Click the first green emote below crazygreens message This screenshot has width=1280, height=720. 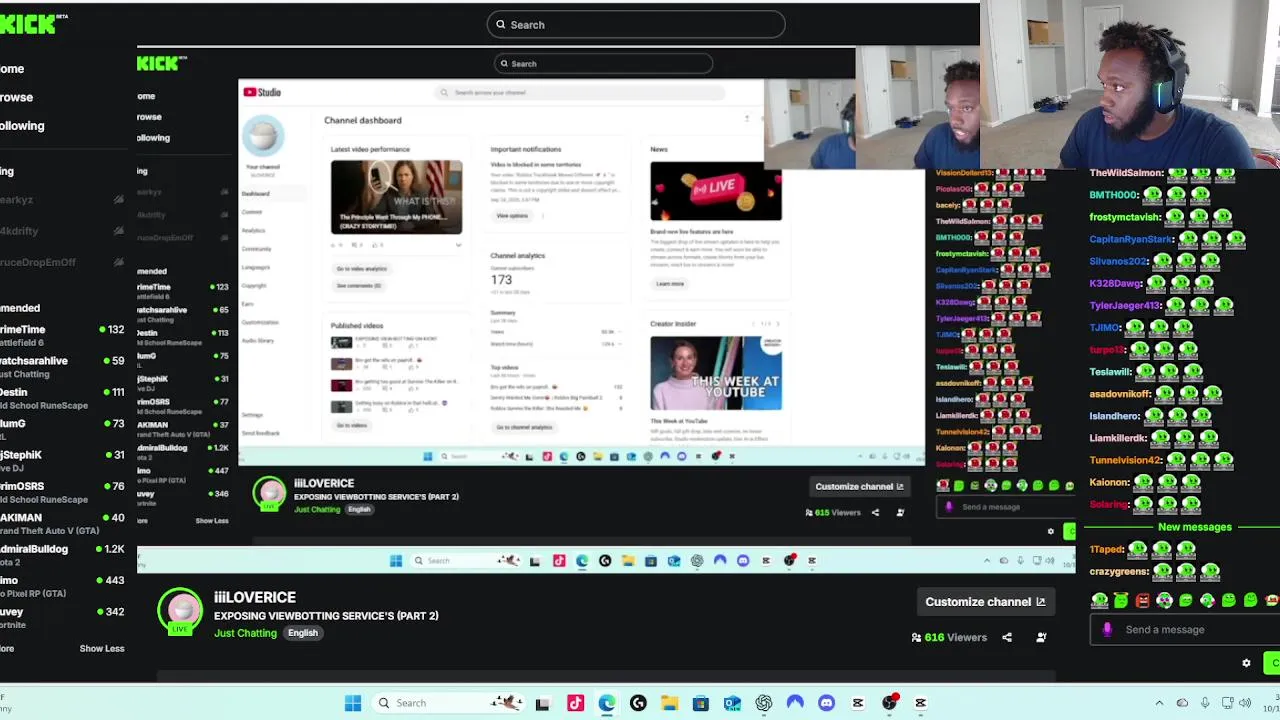(1100, 600)
